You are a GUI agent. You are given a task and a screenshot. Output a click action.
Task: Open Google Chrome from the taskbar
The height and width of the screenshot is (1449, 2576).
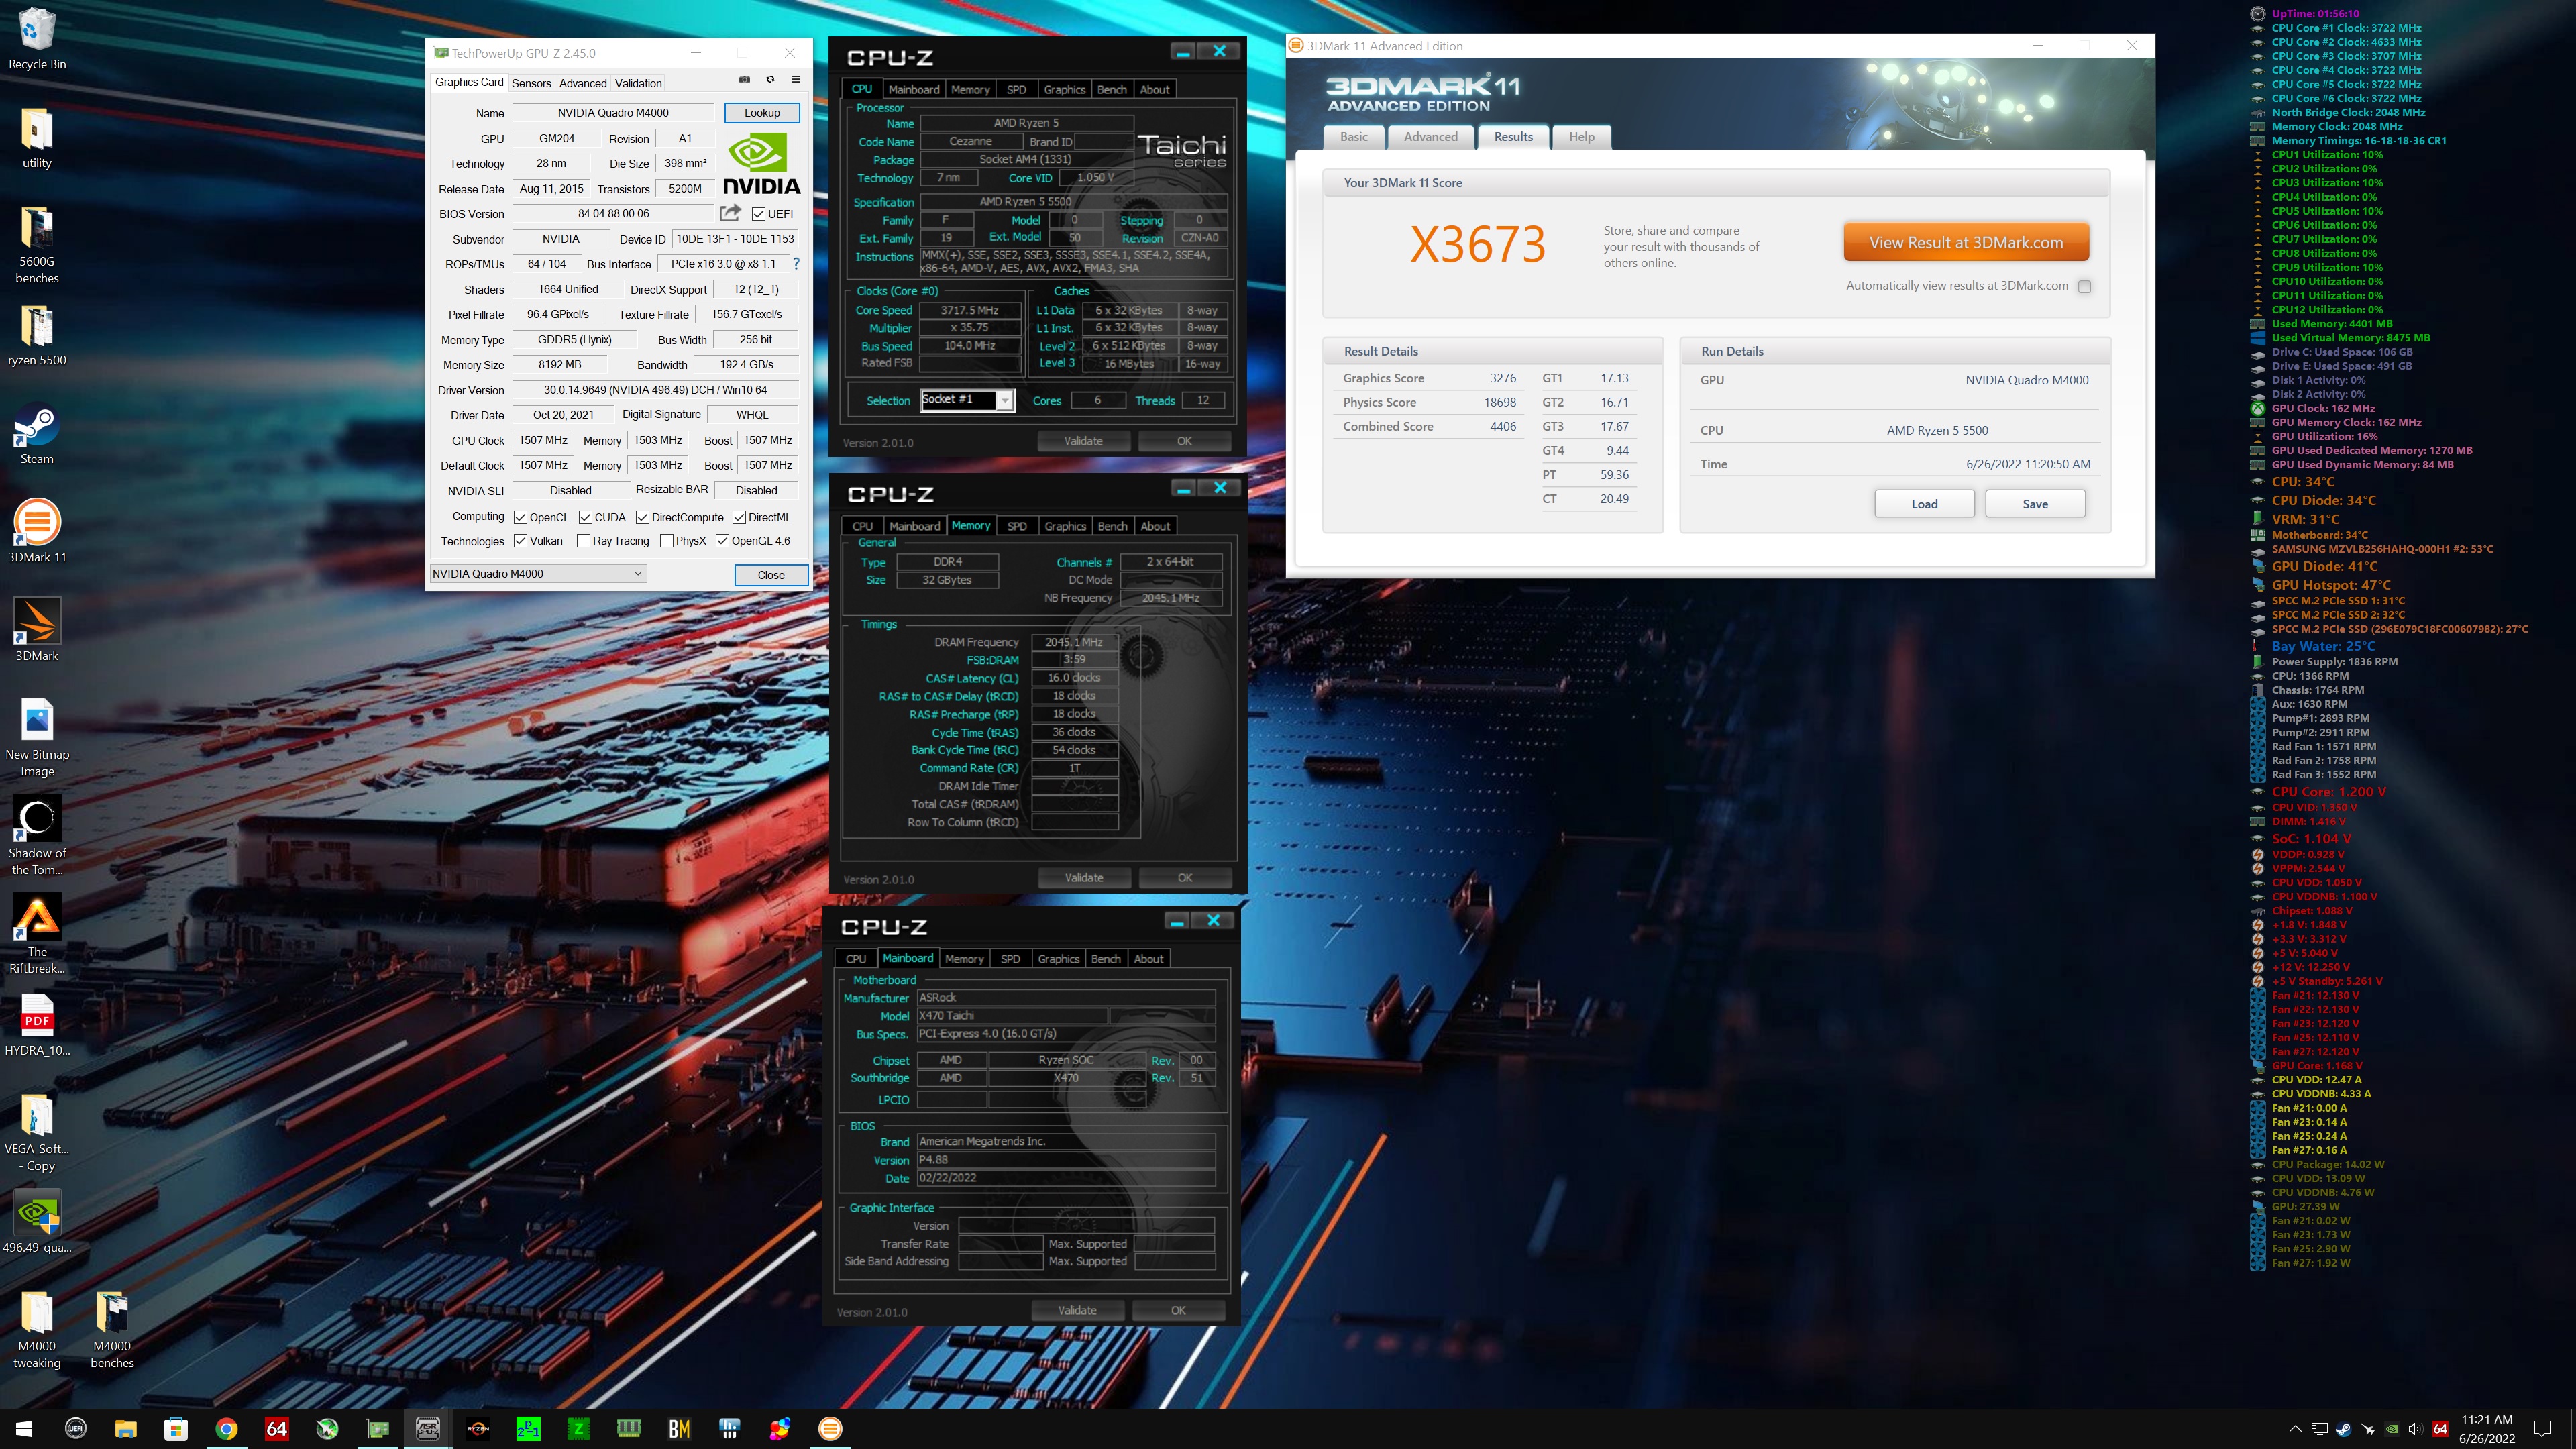point(227,1428)
